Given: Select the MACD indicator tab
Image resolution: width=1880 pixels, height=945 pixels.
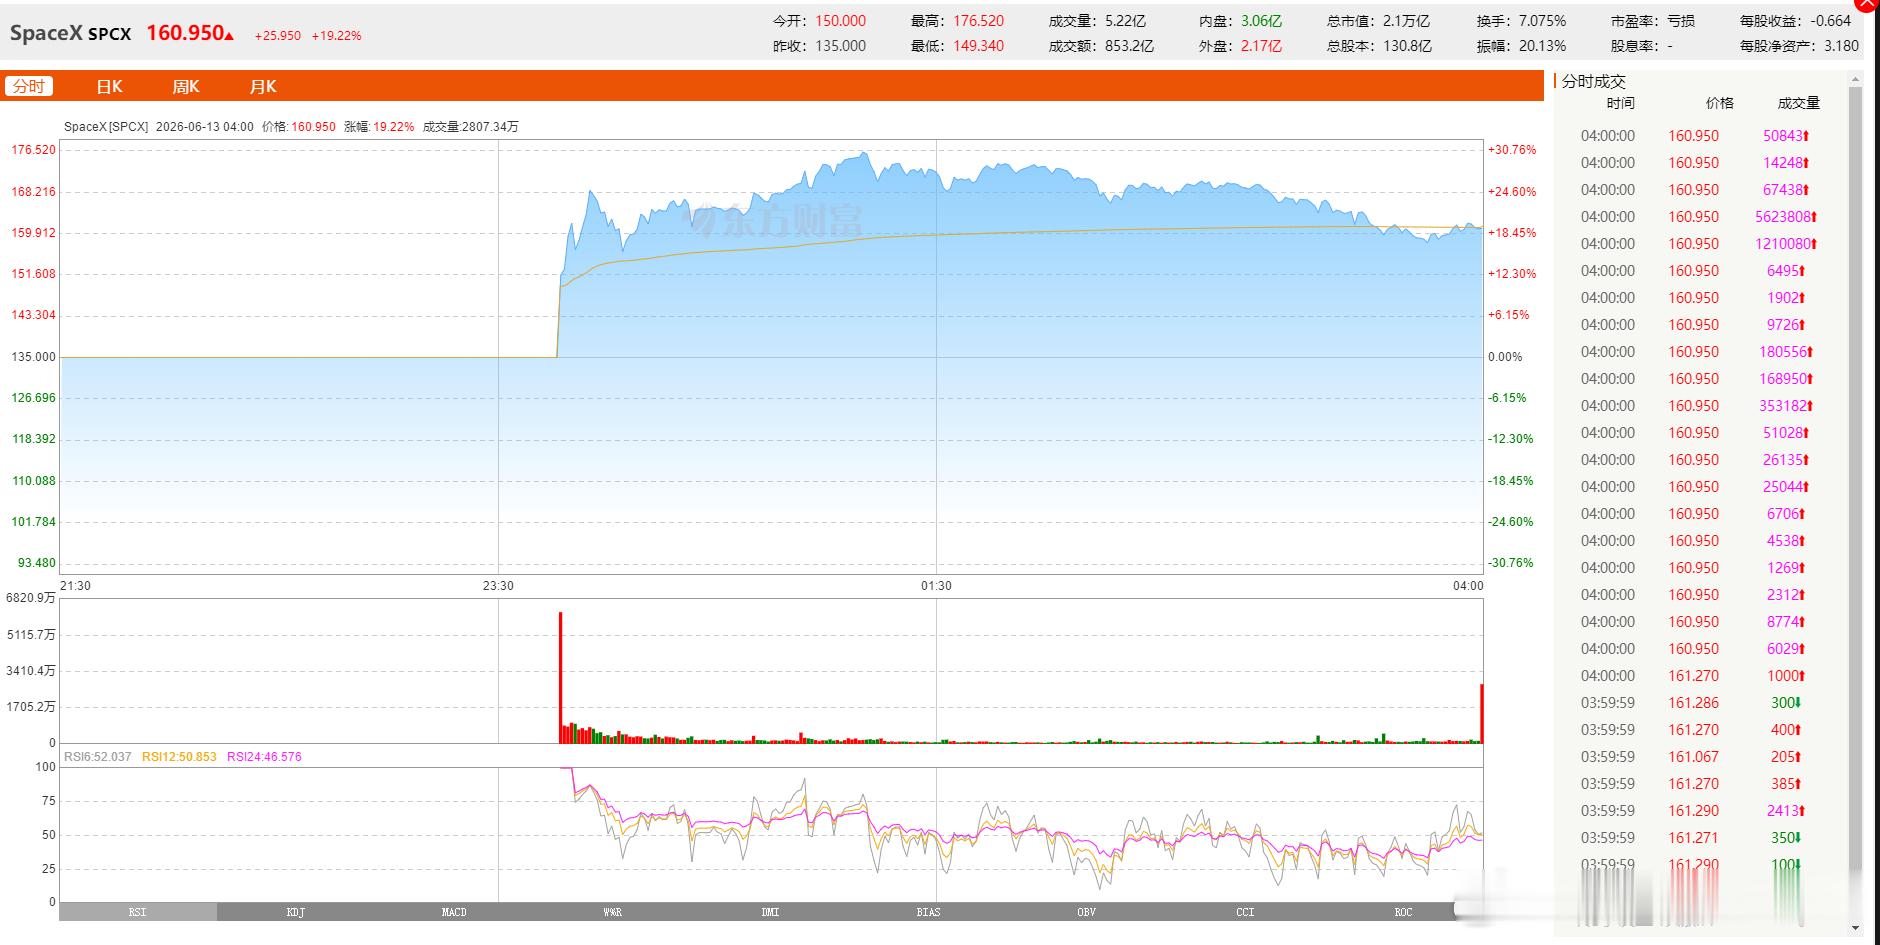Looking at the screenshot, I should pos(454,912).
